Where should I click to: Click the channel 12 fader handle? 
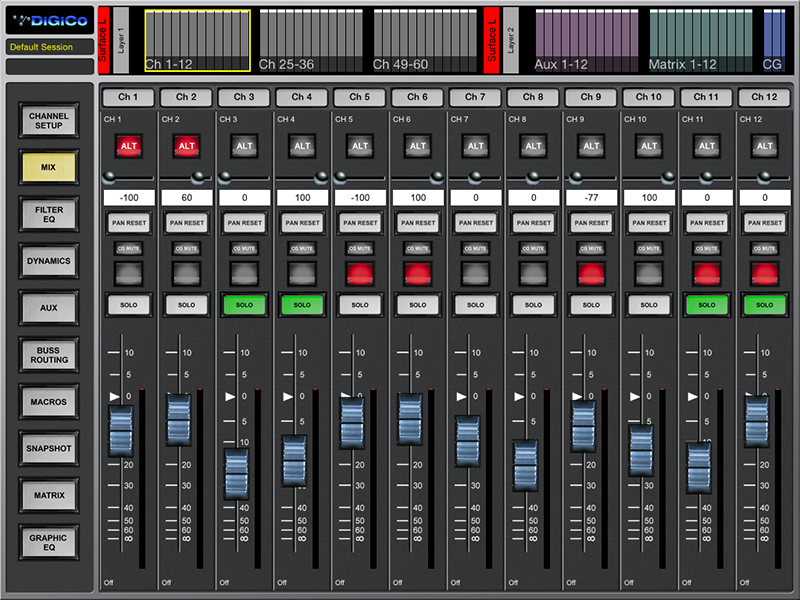click(x=757, y=422)
